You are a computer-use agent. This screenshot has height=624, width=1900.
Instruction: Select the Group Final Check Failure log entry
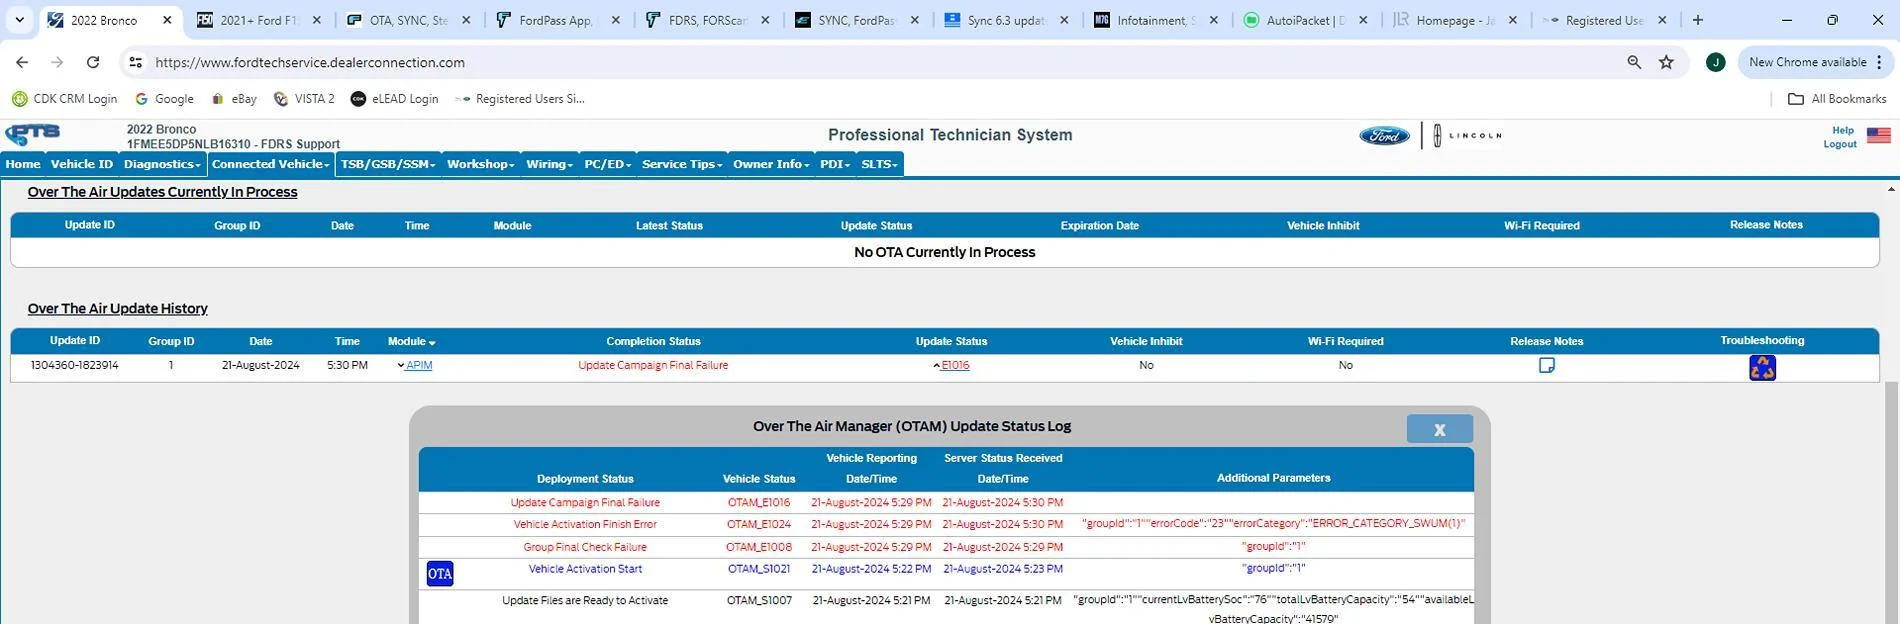click(585, 547)
